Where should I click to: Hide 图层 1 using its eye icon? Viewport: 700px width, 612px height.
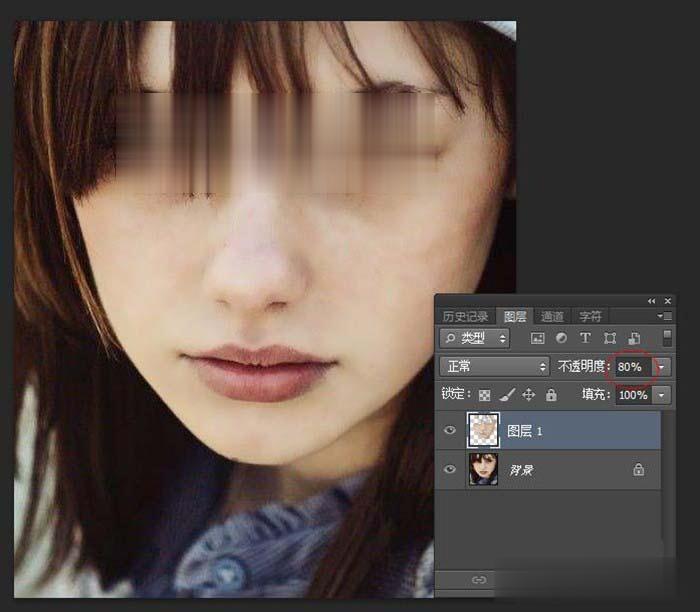click(x=450, y=431)
